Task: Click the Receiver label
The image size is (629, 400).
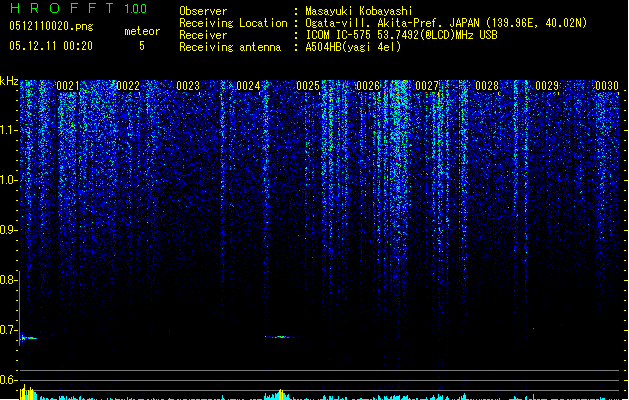Action: (203, 35)
